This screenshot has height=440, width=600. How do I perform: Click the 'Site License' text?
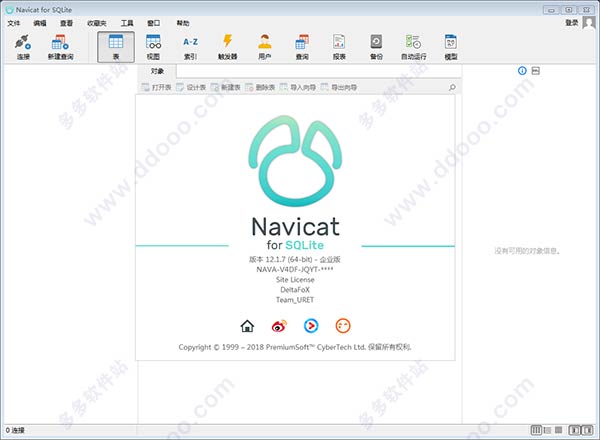click(295, 280)
